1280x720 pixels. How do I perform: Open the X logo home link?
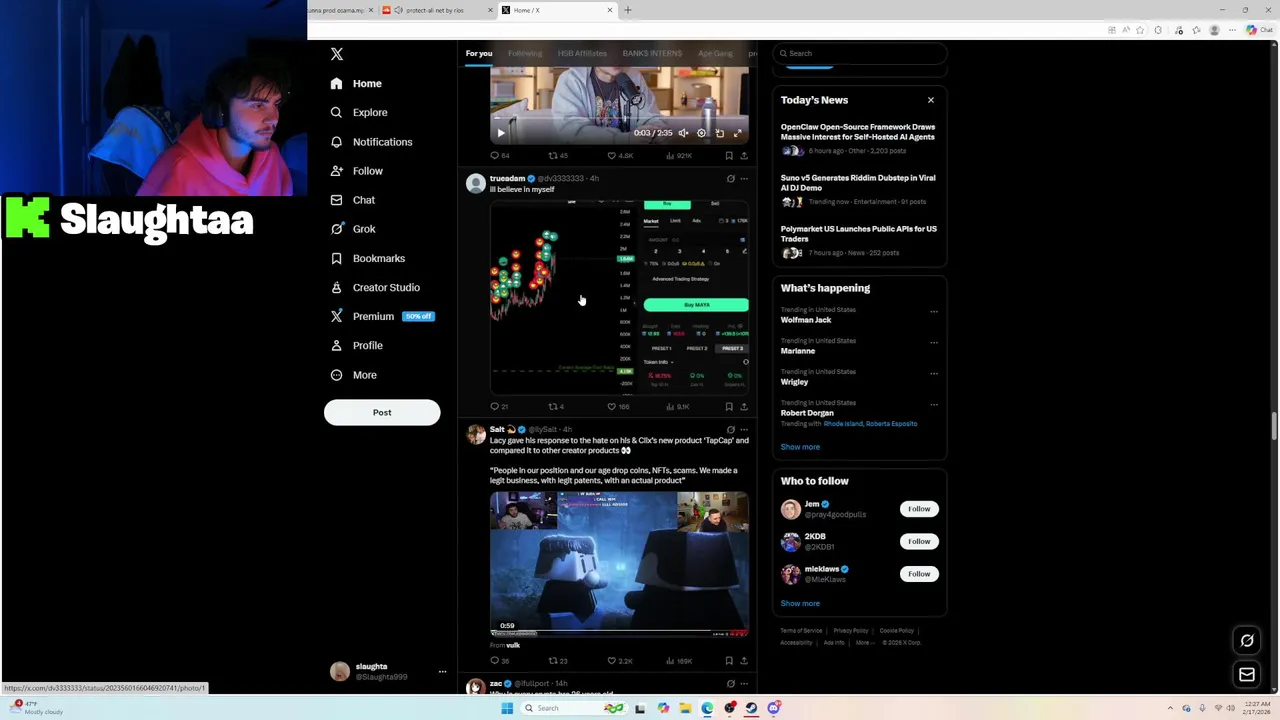tap(337, 54)
